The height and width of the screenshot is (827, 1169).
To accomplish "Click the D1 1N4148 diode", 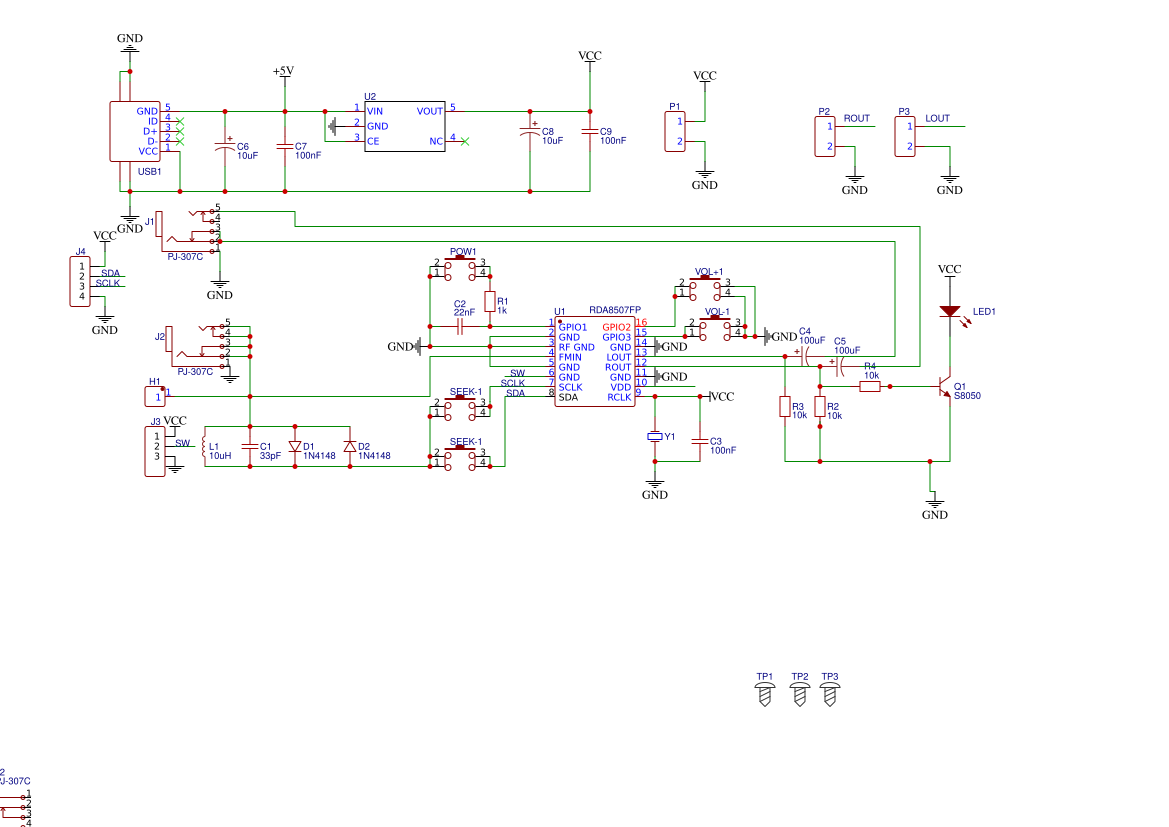I will click(x=295, y=447).
